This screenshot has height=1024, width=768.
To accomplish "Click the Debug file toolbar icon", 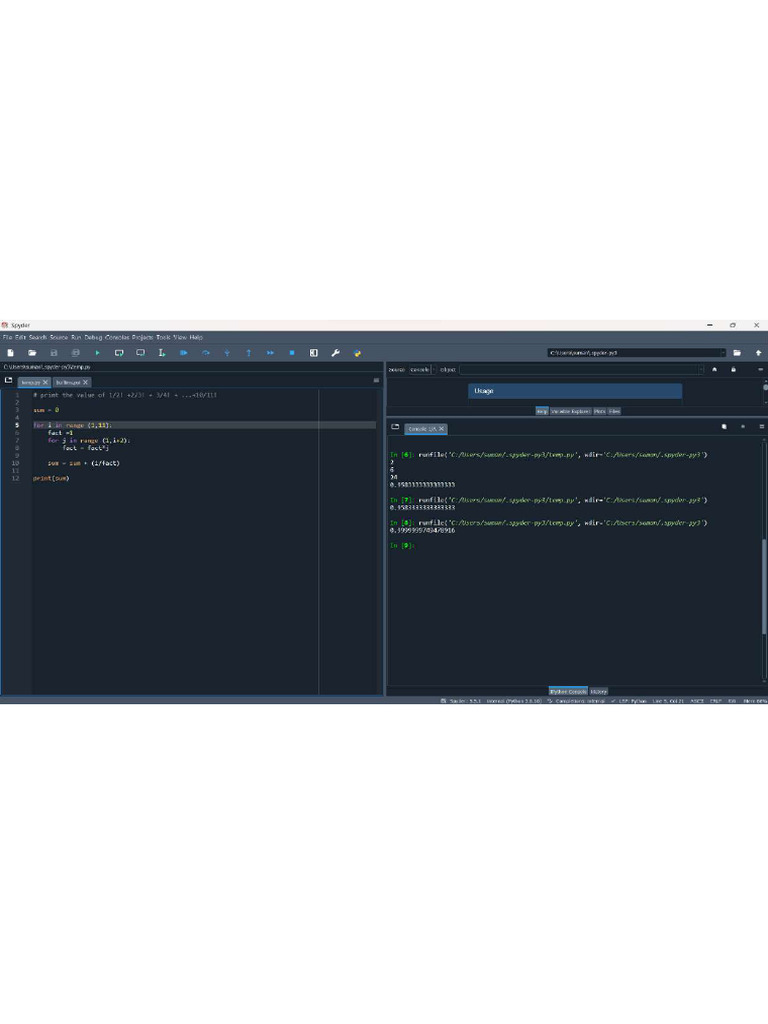I will (184, 353).
